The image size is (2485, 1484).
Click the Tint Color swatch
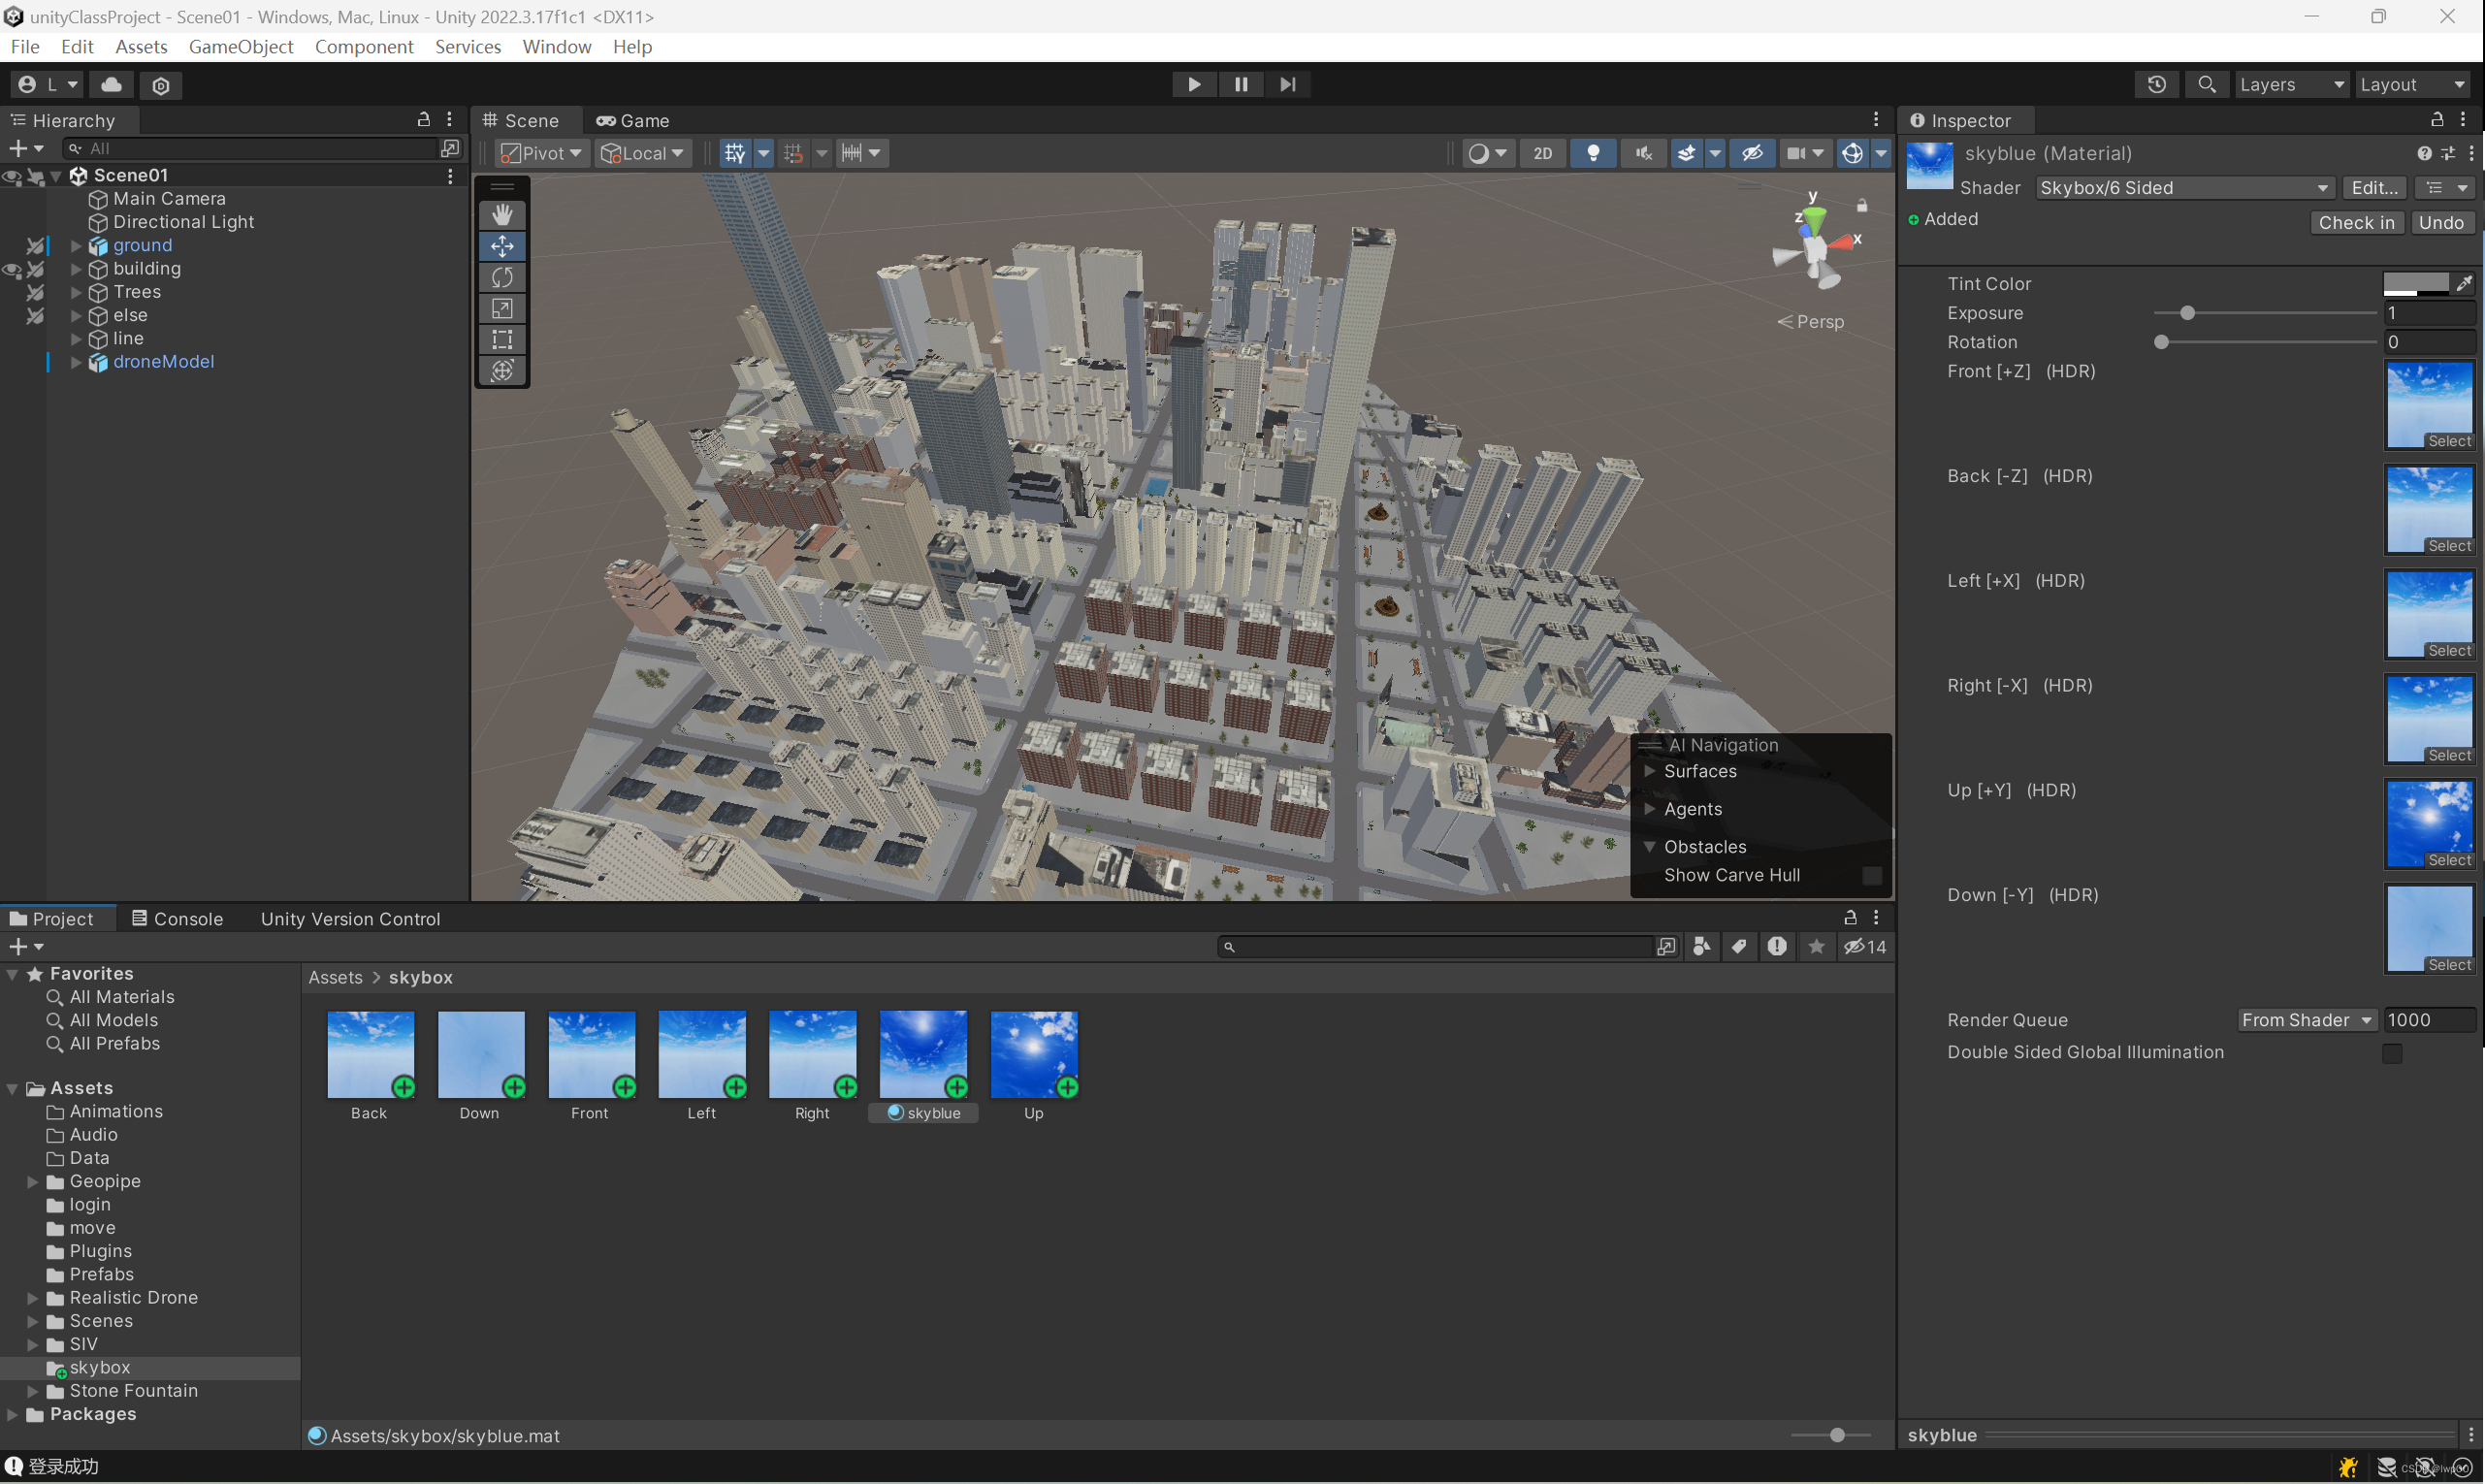[x=2415, y=283]
